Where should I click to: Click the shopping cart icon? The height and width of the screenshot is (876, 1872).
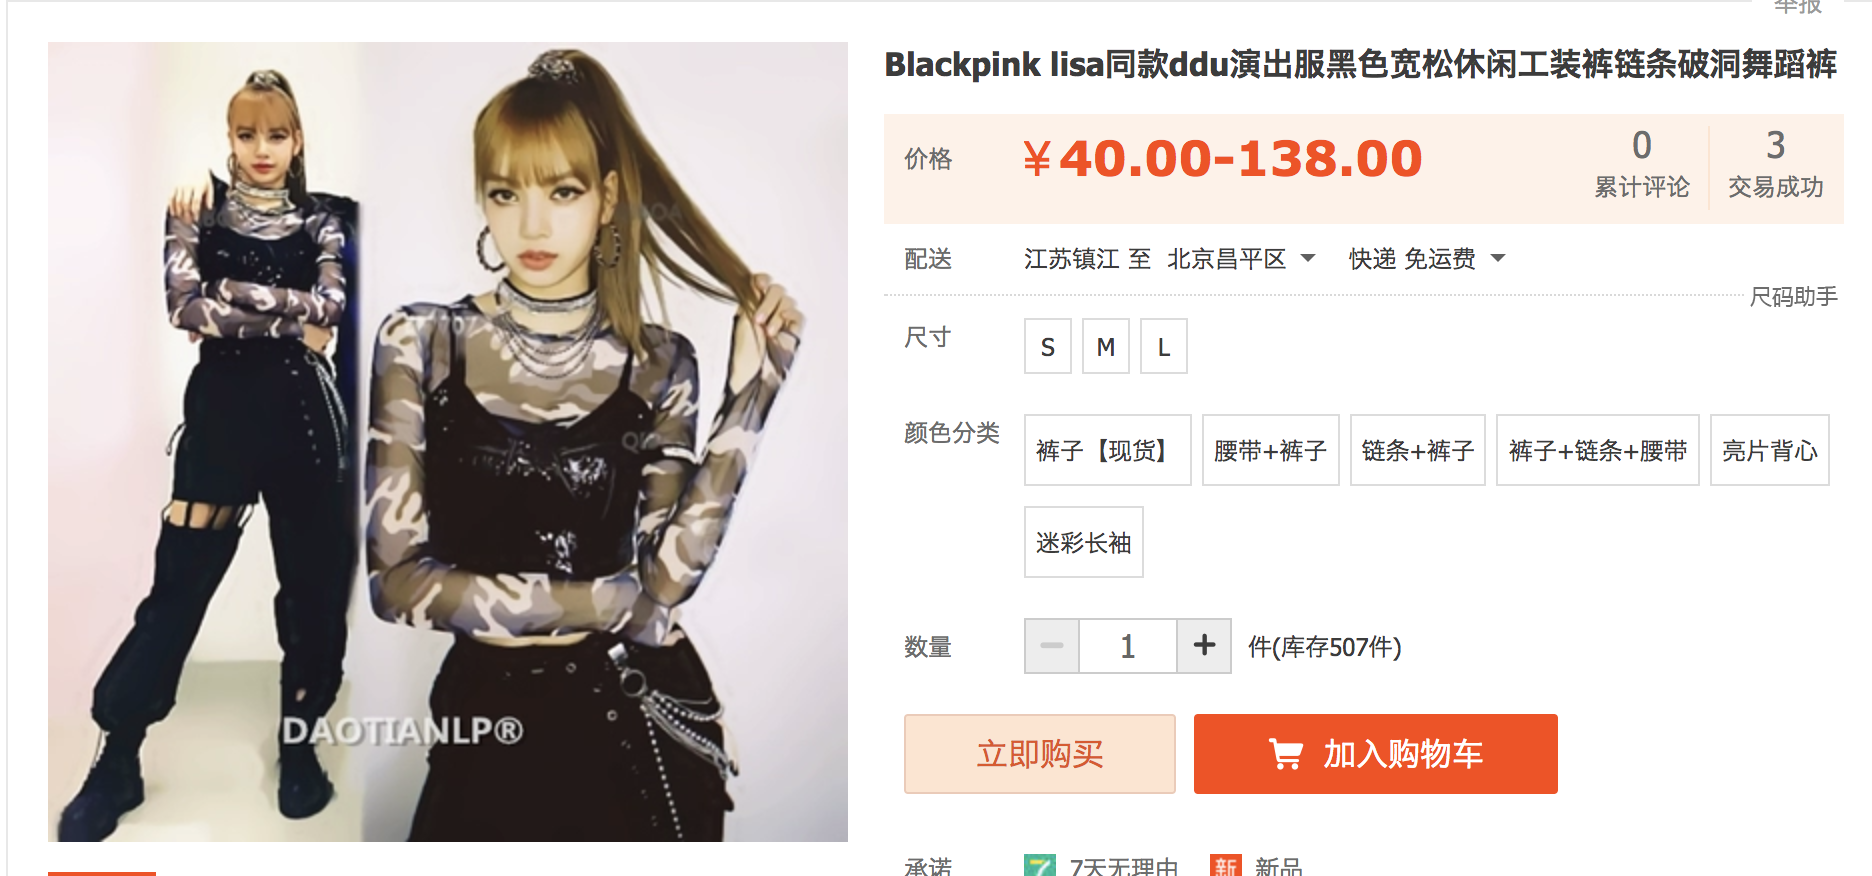coord(1285,754)
